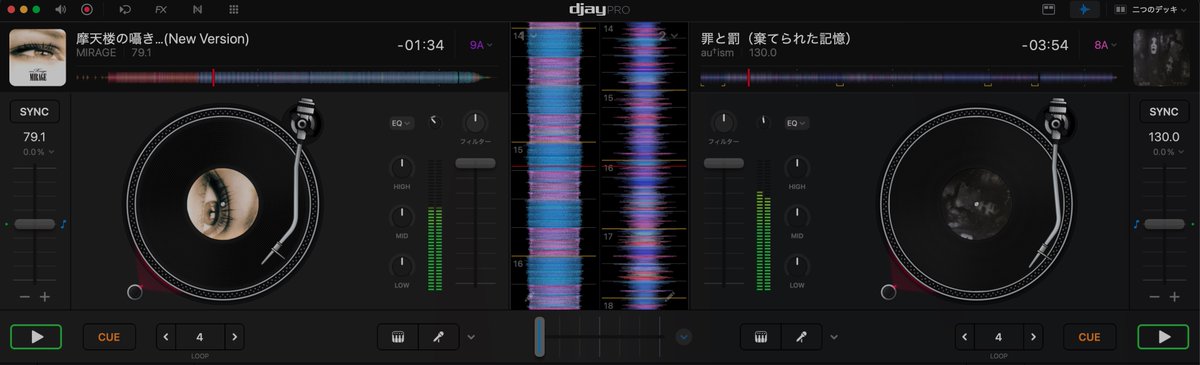Click the left deck HIGH EQ knob

[x=401, y=168]
